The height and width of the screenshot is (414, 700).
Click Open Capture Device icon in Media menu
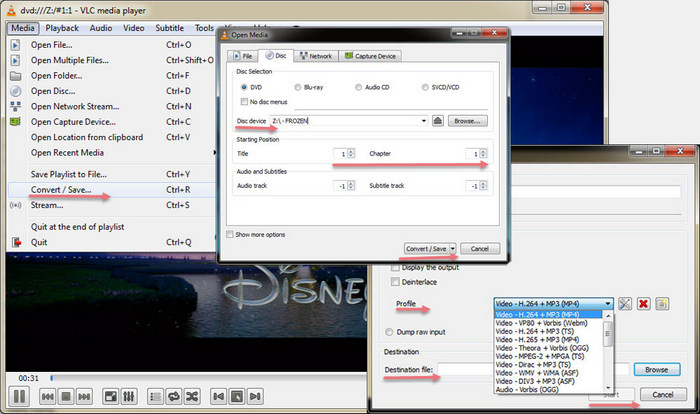click(x=16, y=121)
